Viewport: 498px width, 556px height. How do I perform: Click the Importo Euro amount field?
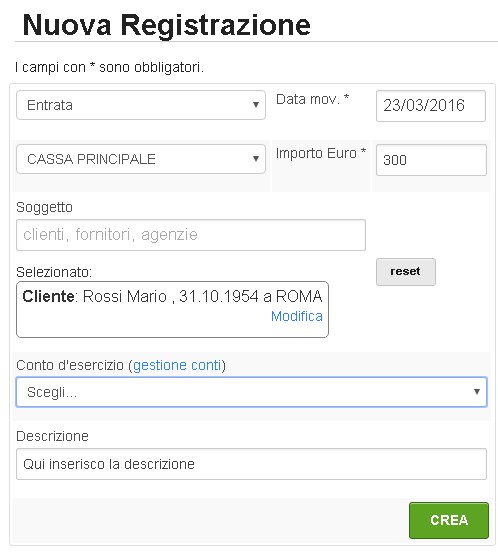[431, 160]
